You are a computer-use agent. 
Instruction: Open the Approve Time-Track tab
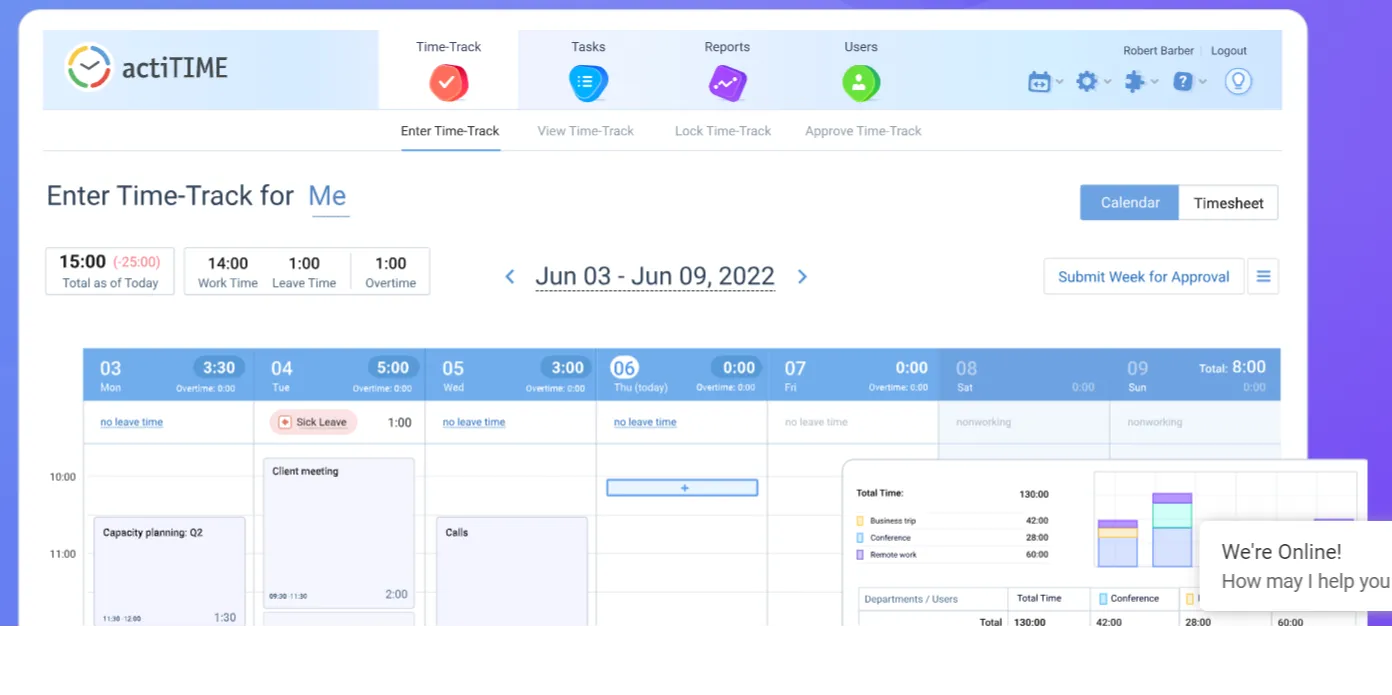(x=863, y=131)
